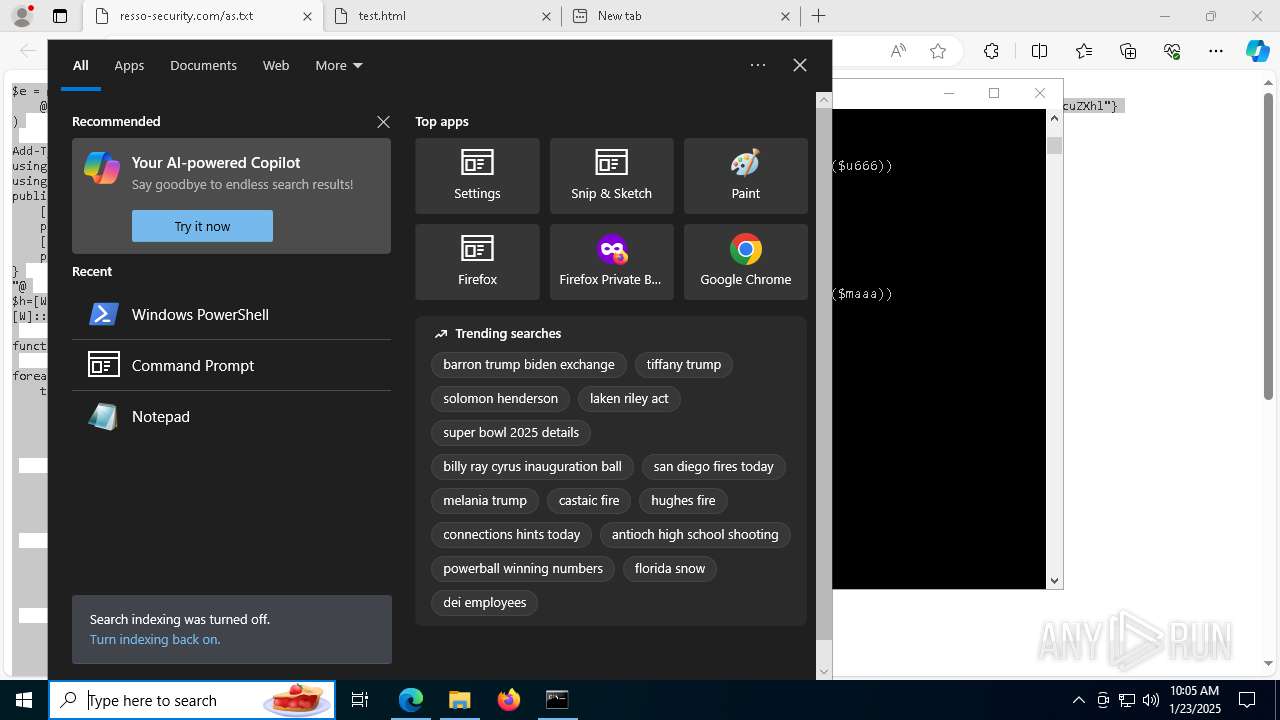Switch to the Documents filter tab
The width and height of the screenshot is (1280, 720).
[x=203, y=65]
